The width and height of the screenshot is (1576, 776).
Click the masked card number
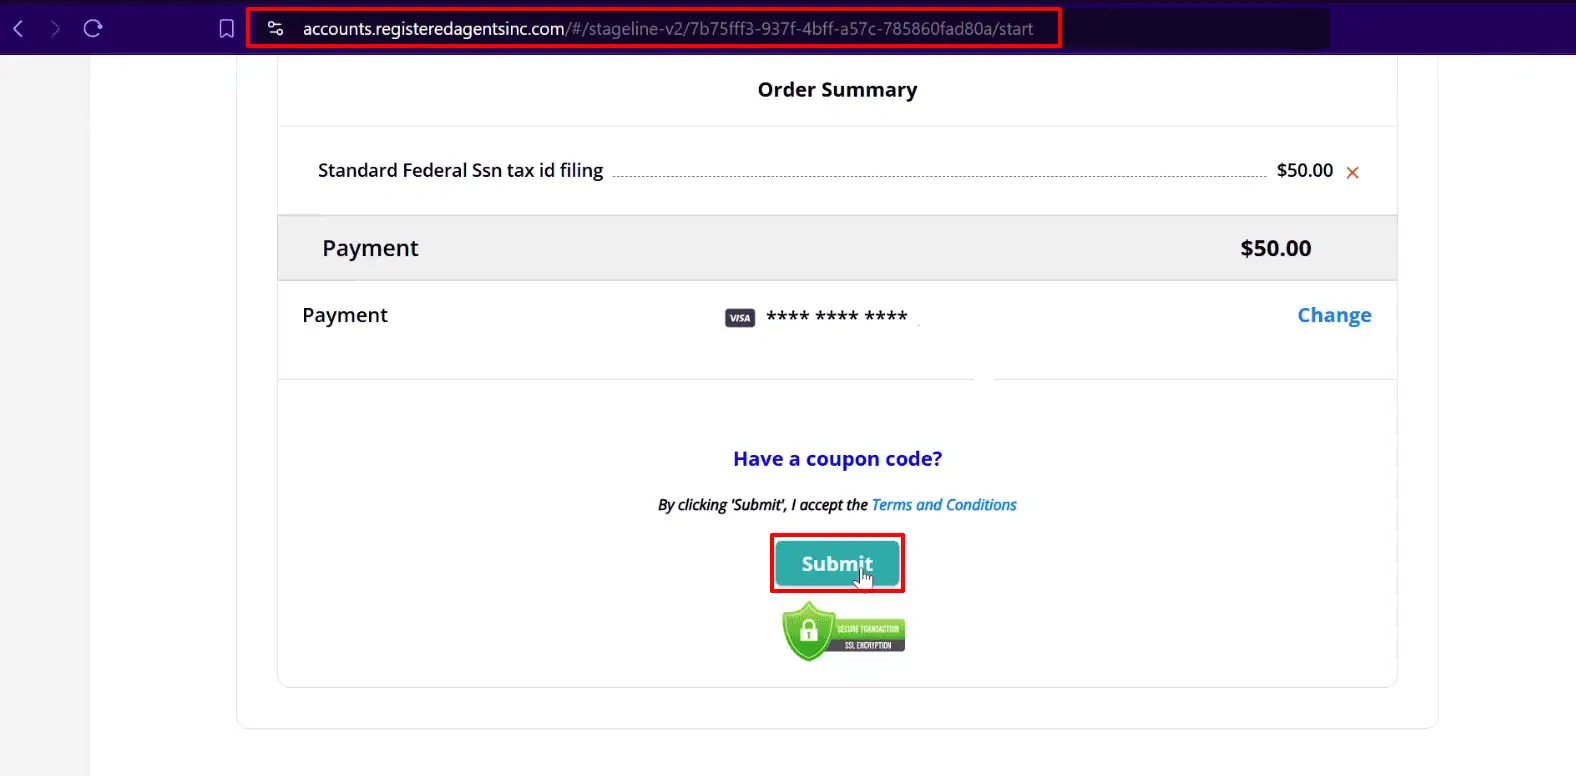(836, 316)
